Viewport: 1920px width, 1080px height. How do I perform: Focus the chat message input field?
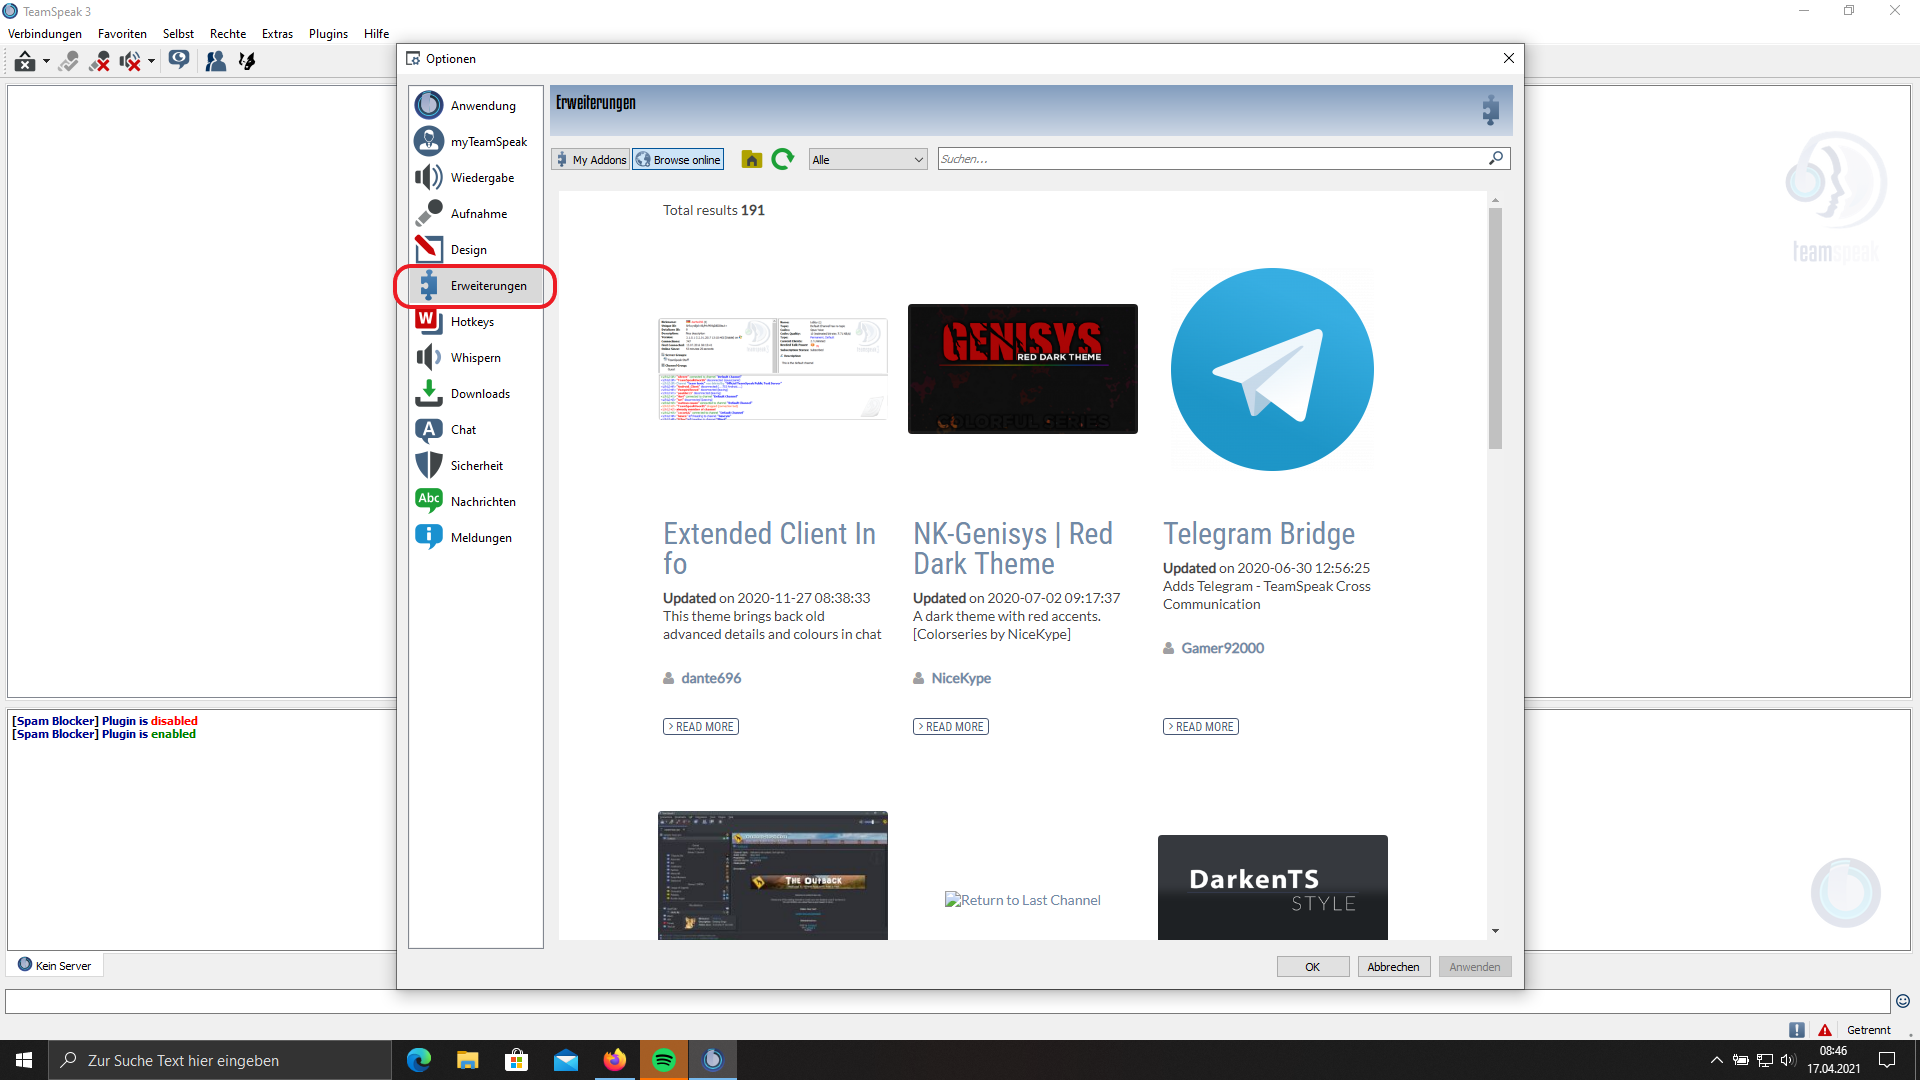[x=947, y=1001]
